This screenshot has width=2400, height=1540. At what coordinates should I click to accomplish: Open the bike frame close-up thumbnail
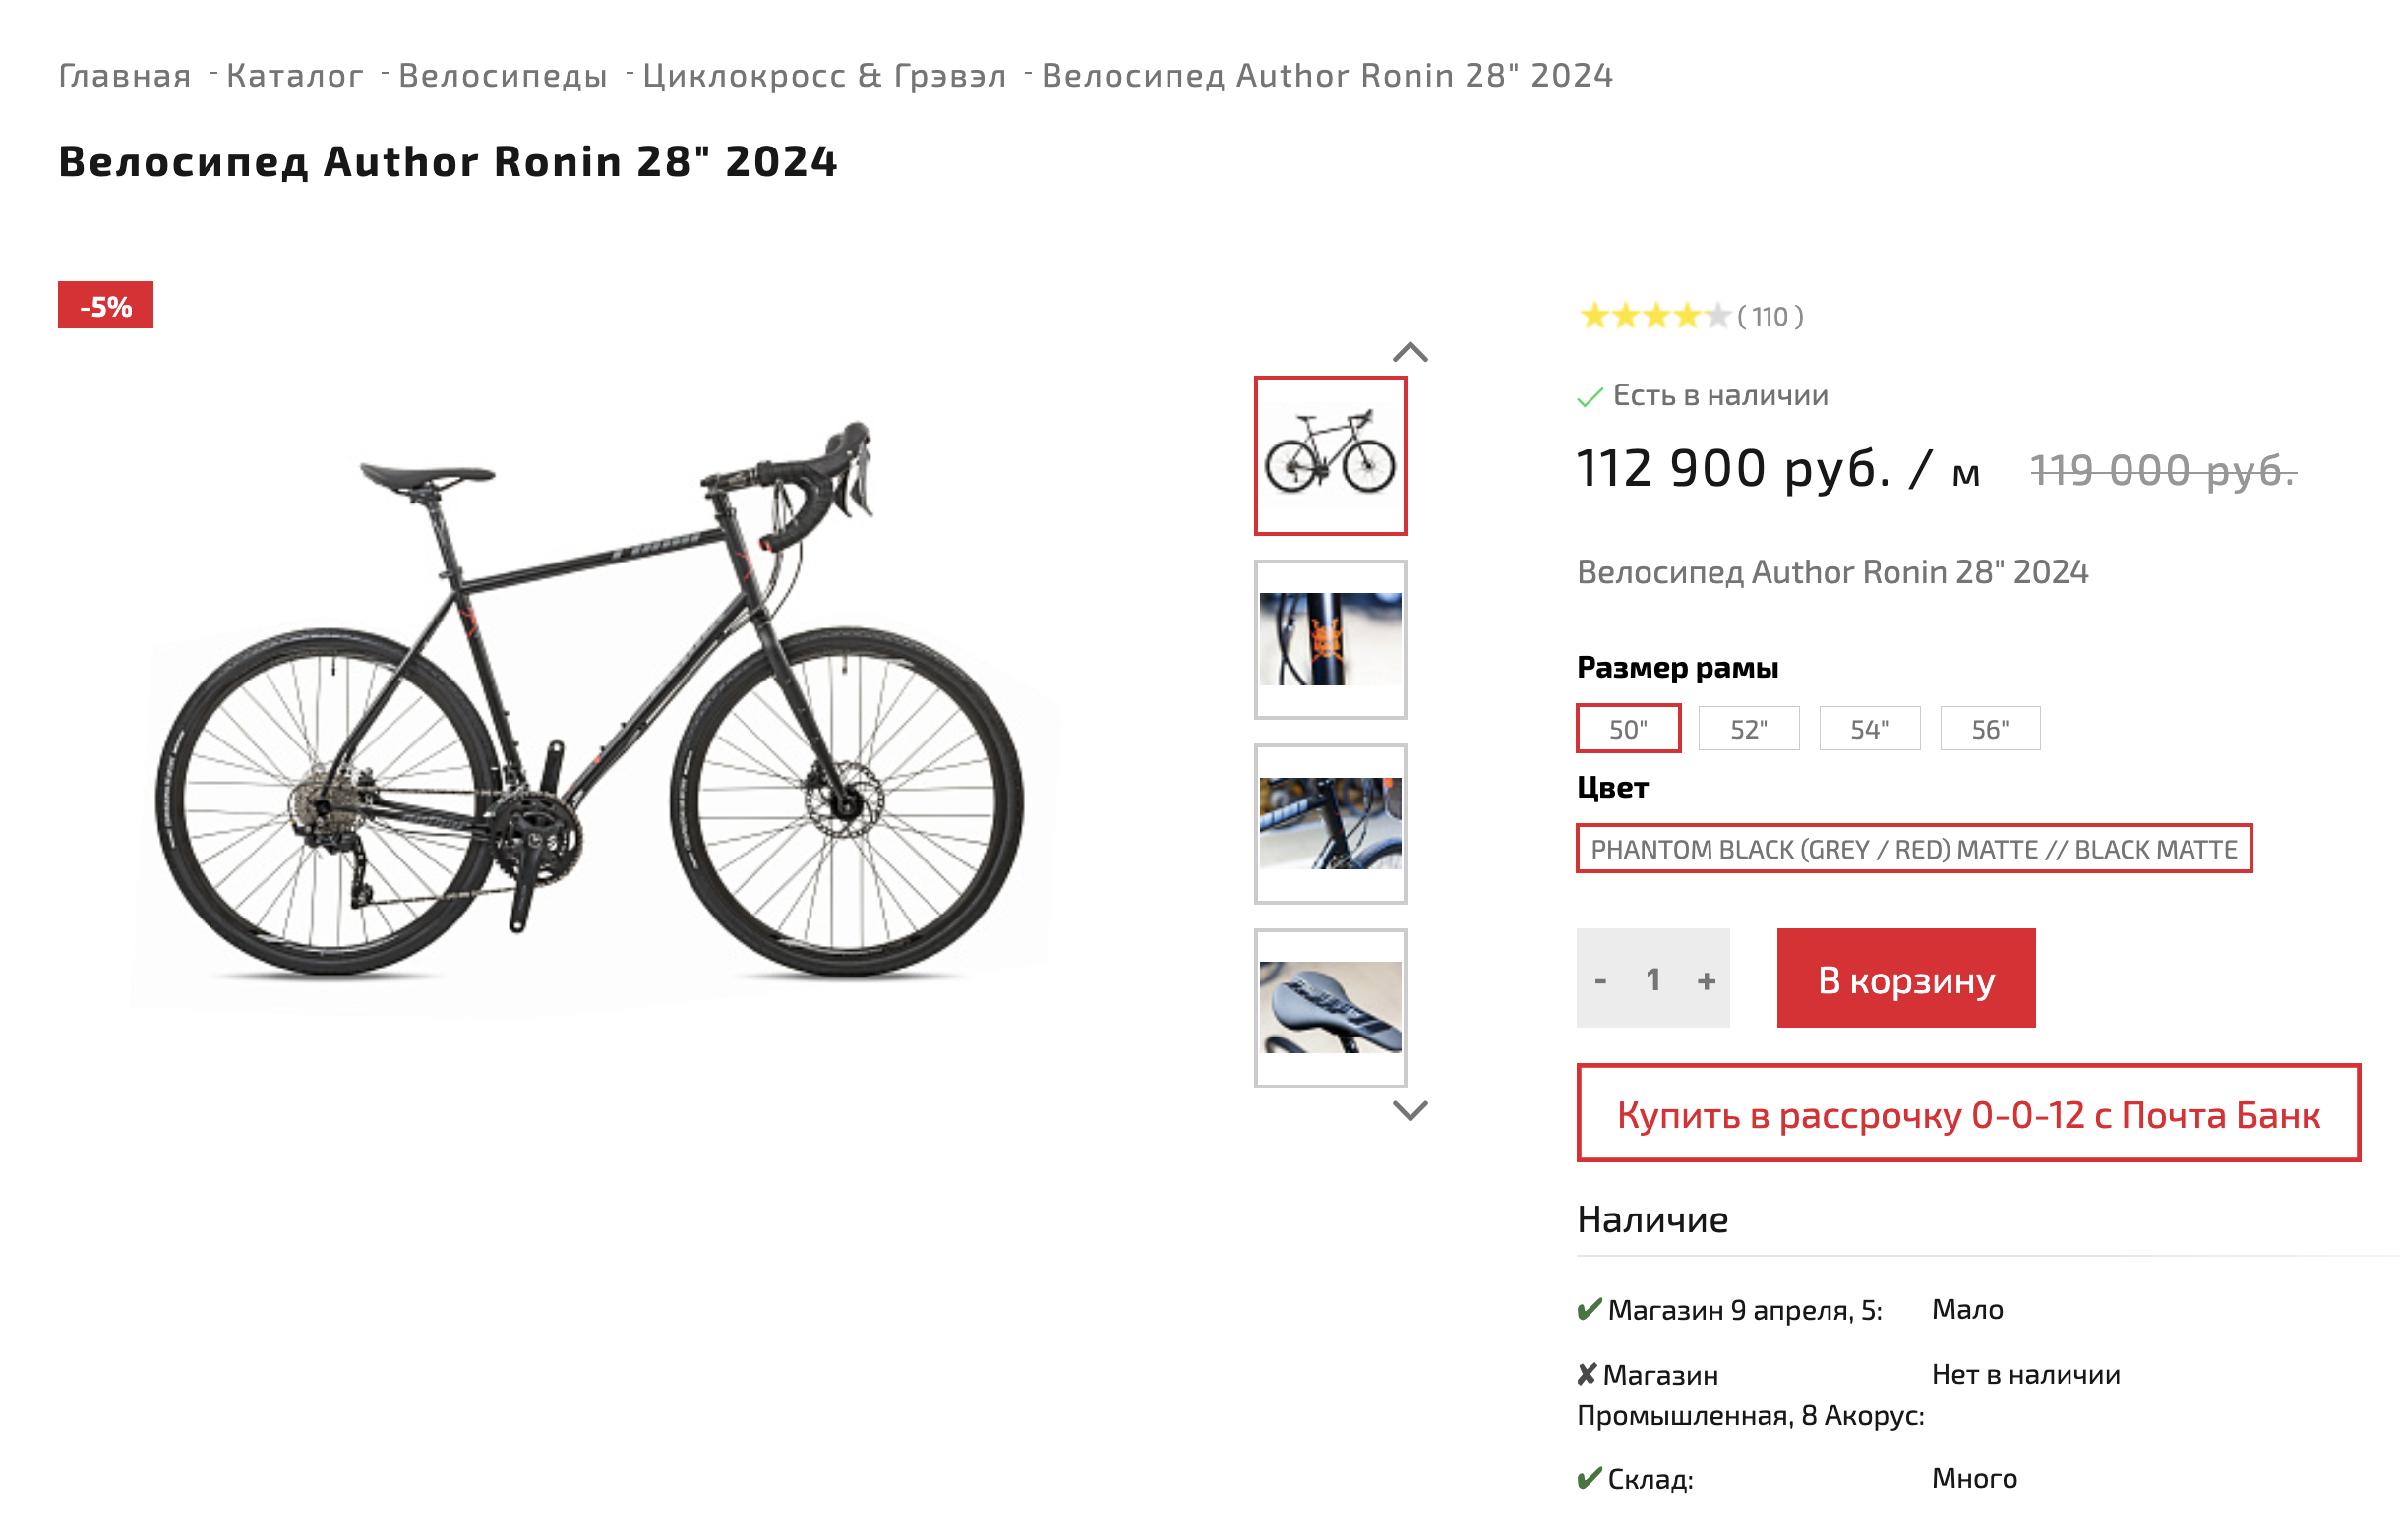1330,823
